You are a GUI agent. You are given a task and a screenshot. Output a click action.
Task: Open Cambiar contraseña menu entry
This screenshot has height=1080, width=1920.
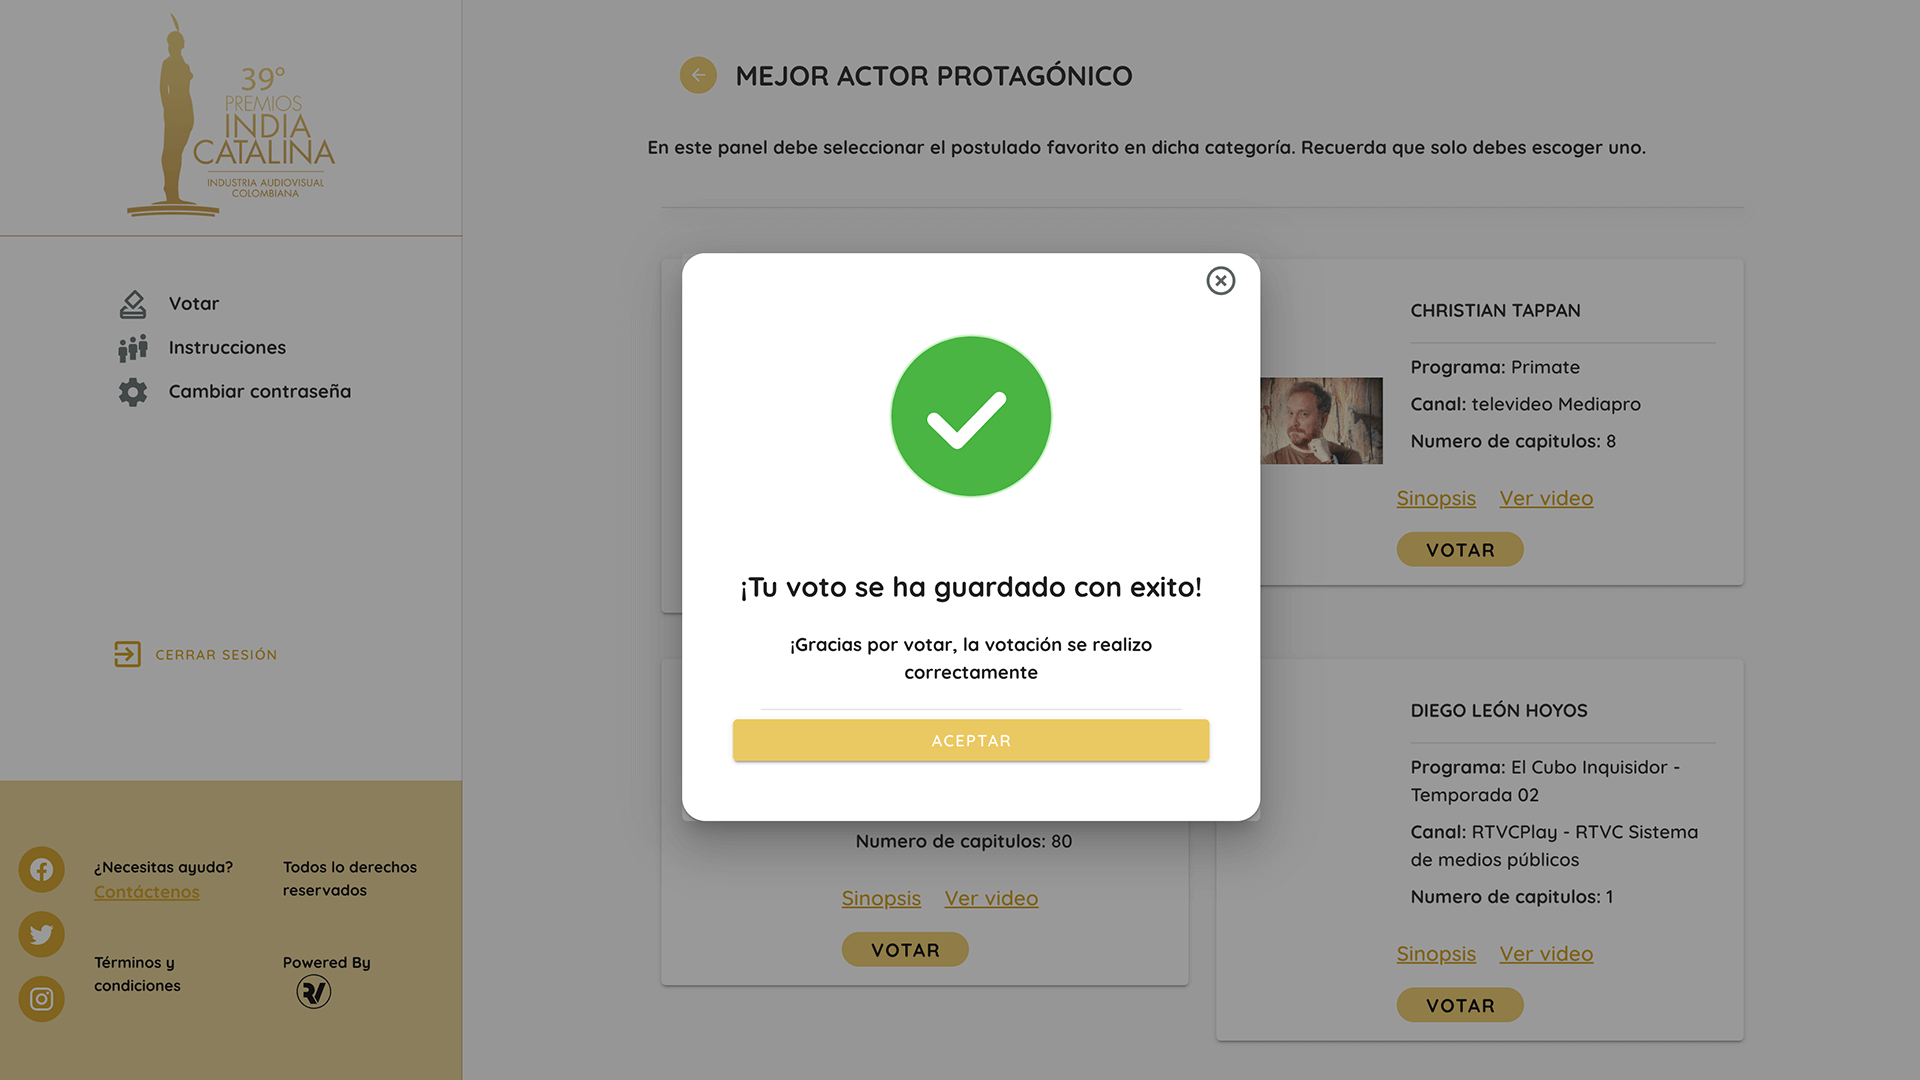pos(260,392)
